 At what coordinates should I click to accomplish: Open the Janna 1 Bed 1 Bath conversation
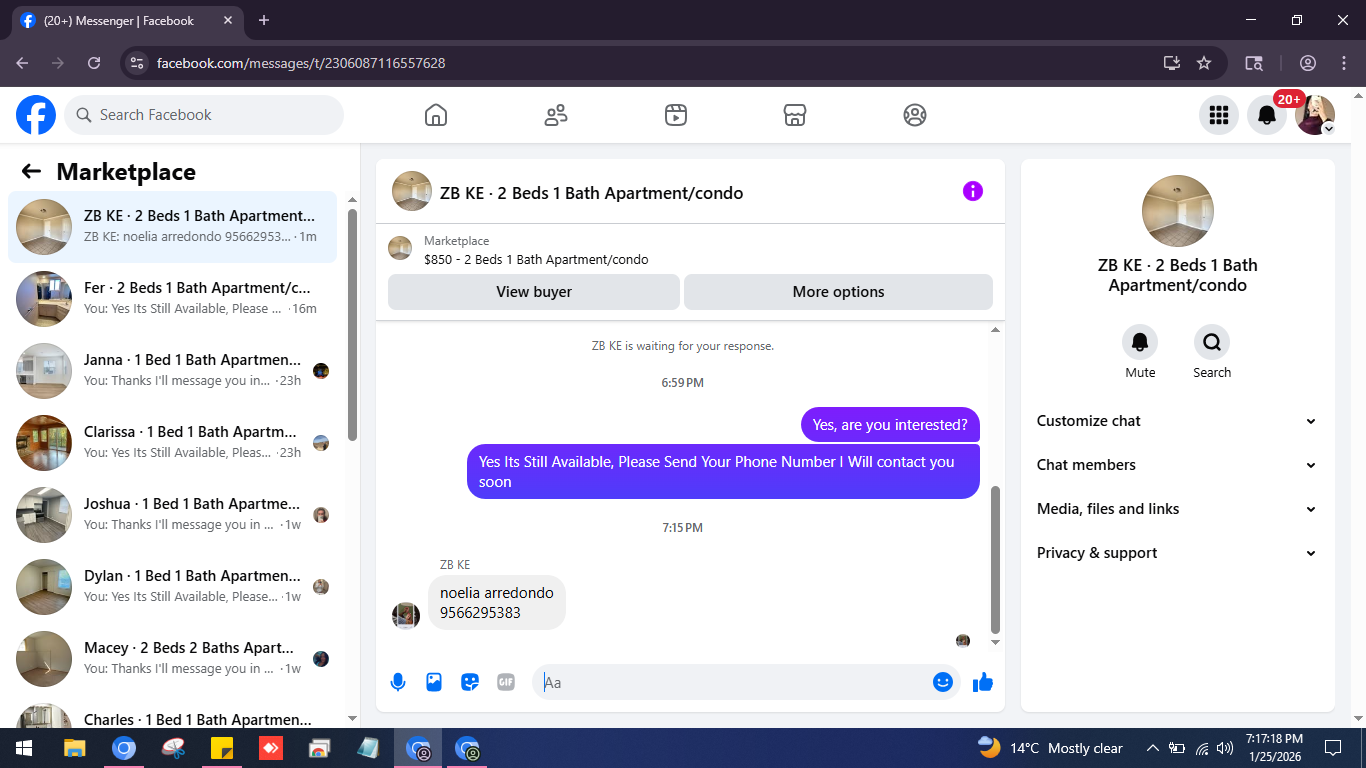(x=172, y=371)
